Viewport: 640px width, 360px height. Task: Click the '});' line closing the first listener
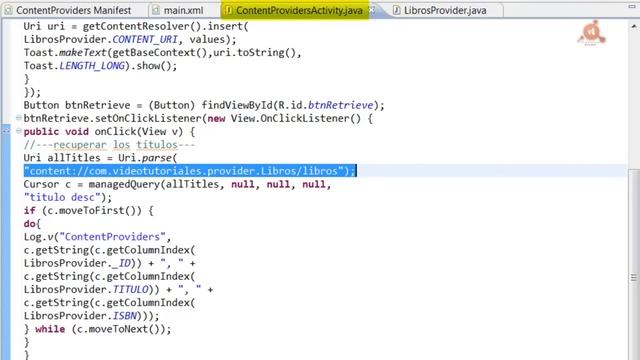point(32,92)
